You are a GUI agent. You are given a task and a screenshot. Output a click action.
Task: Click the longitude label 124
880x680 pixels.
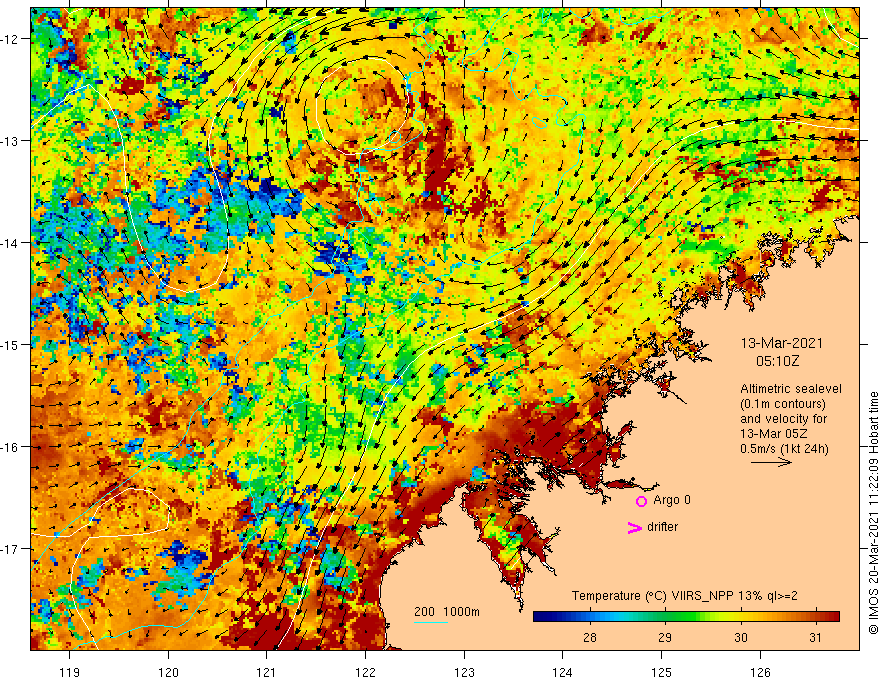(x=562, y=672)
